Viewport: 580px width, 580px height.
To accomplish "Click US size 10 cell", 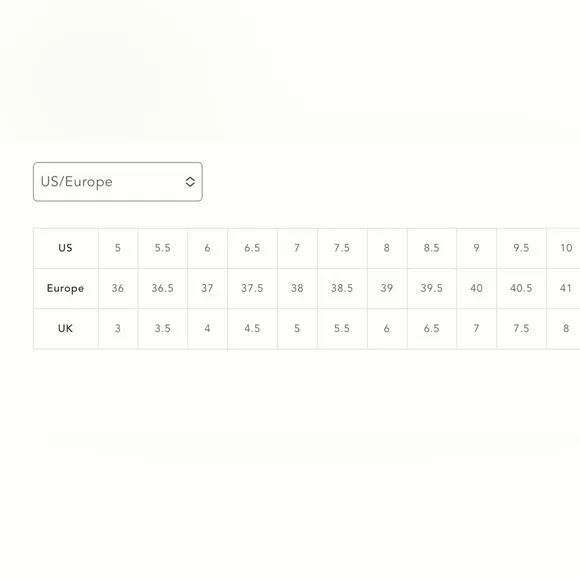I will tap(563, 248).
